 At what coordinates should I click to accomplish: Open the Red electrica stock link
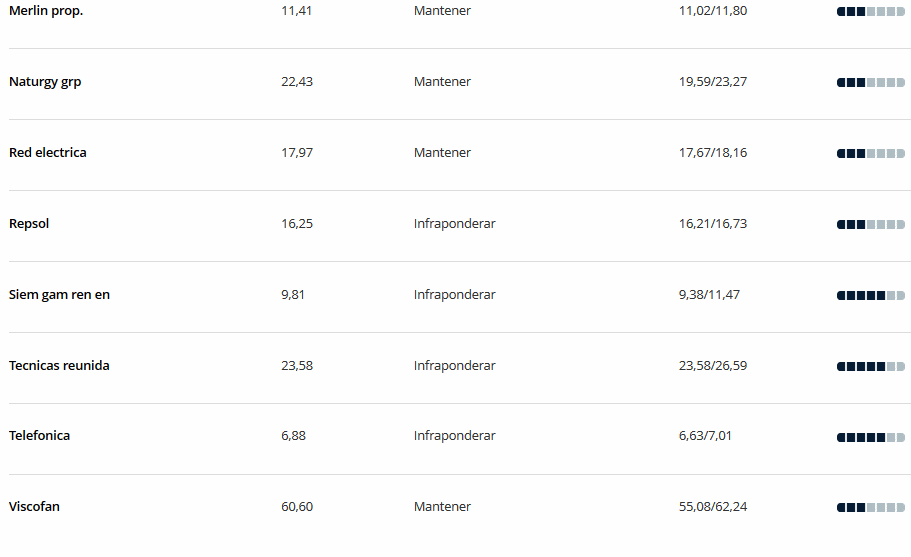point(48,153)
